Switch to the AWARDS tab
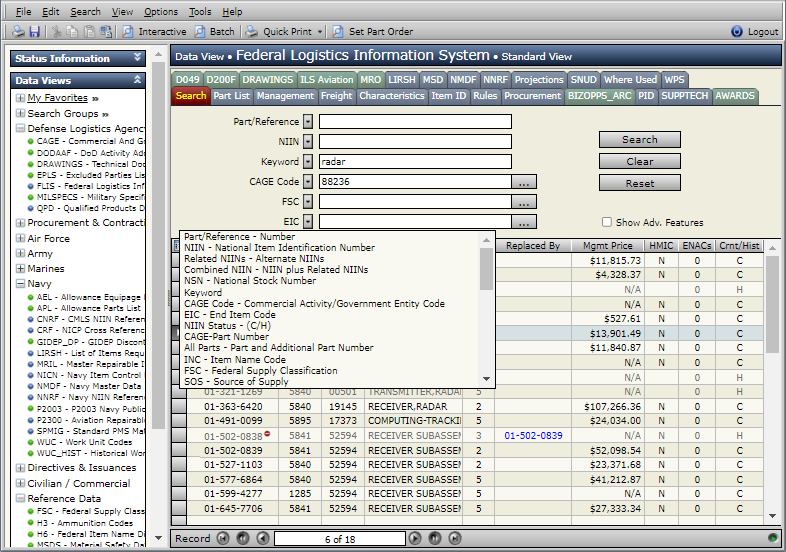The height and width of the screenshot is (552, 786). click(734, 96)
